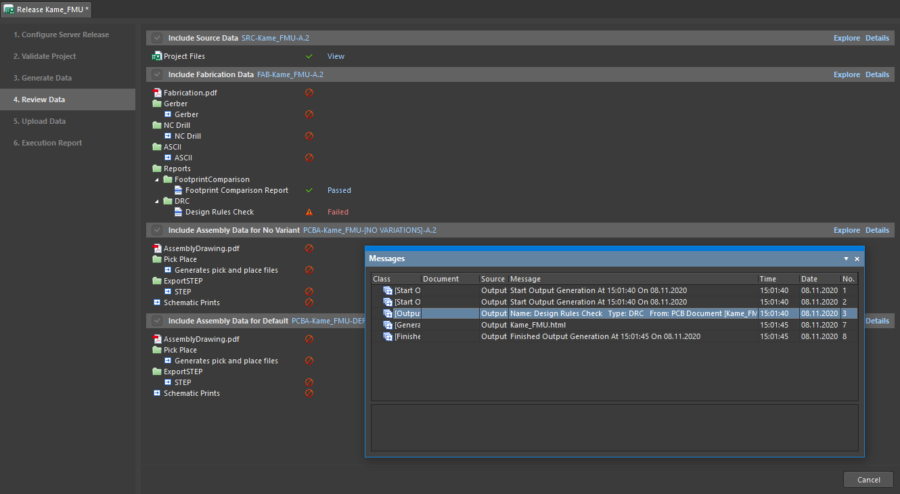Select the Validate Project step in sidebar
The height and width of the screenshot is (494, 900).
pyautogui.click(x=44, y=56)
